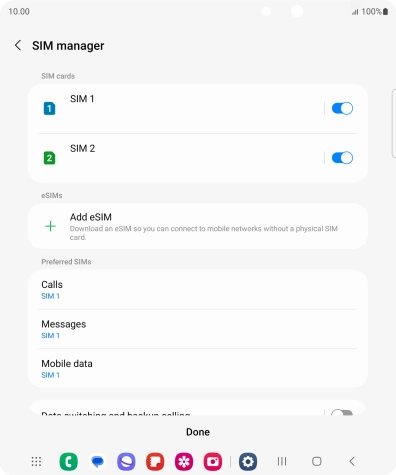Tap the Add eSIM option
This screenshot has width=396, height=475.
pos(198,226)
